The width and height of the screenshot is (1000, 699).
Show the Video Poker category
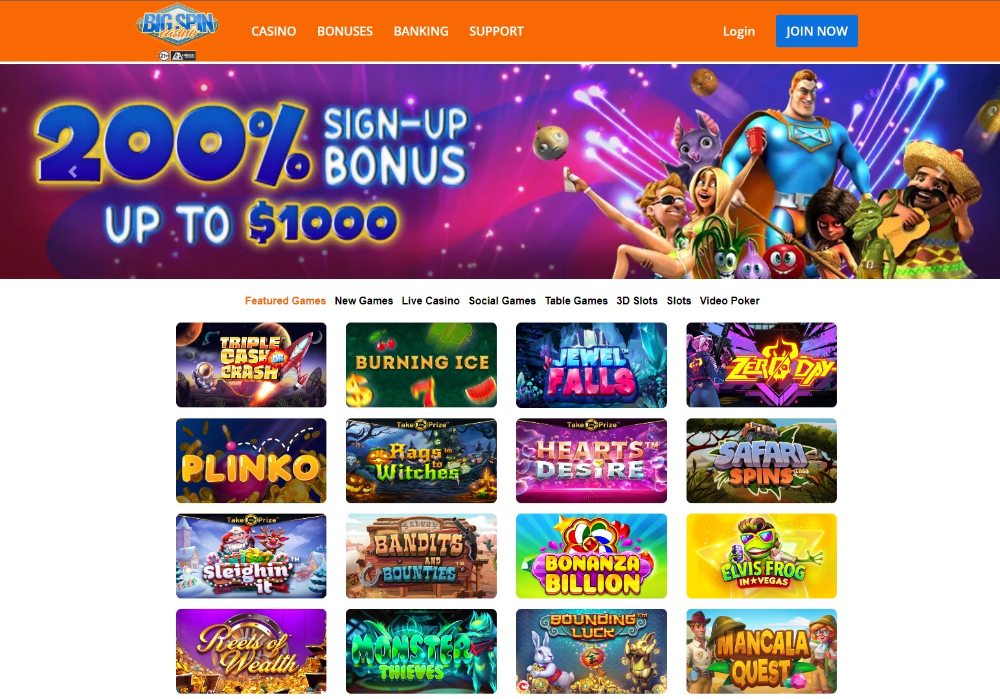[x=730, y=300]
